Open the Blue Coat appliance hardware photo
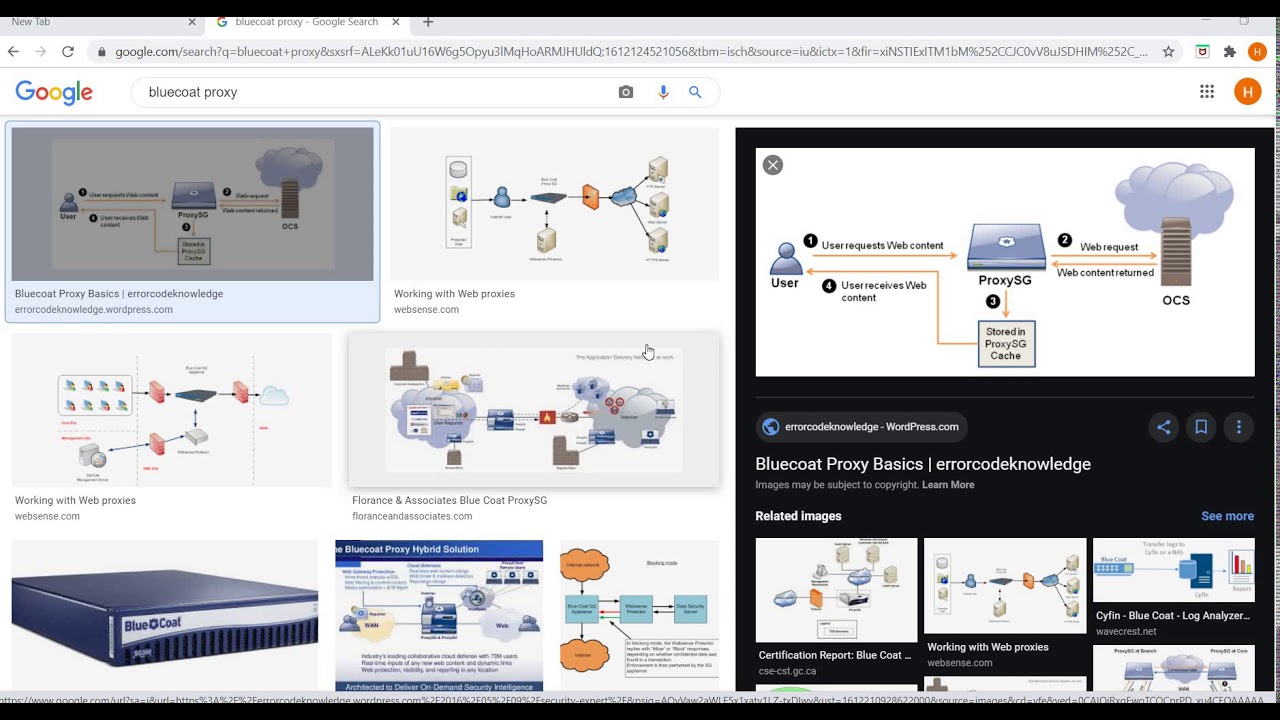This screenshot has width=1280, height=720. [165, 616]
